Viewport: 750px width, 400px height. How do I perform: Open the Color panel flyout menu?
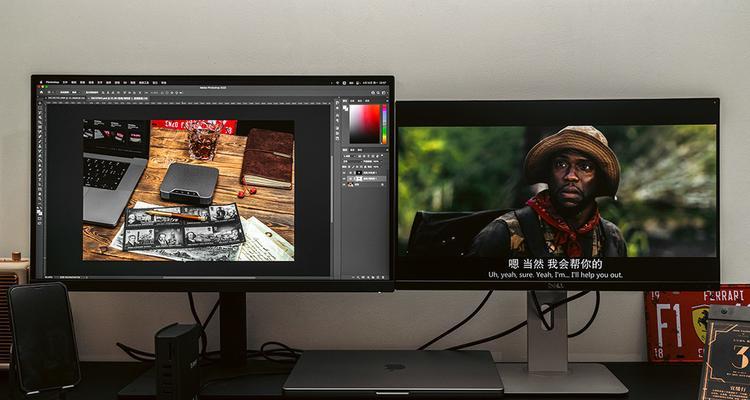[x=387, y=101]
